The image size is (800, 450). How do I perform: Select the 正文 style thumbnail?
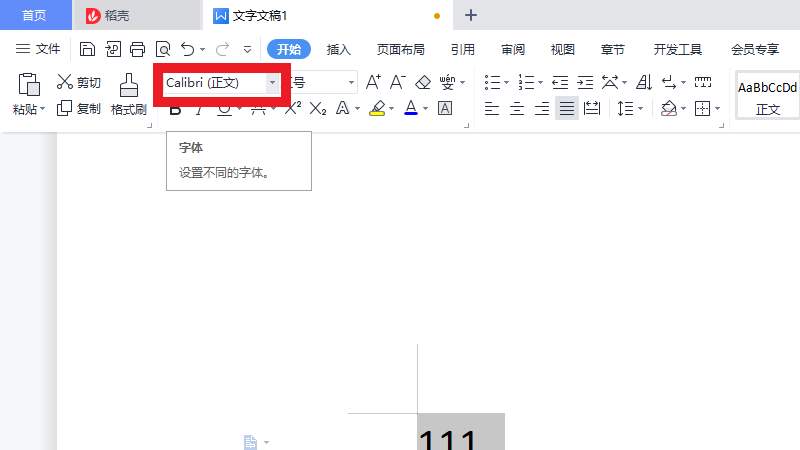pyautogui.click(x=767, y=96)
